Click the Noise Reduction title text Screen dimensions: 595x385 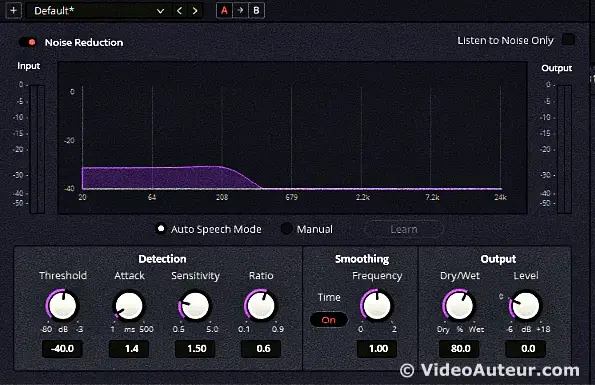tap(84, 42)
